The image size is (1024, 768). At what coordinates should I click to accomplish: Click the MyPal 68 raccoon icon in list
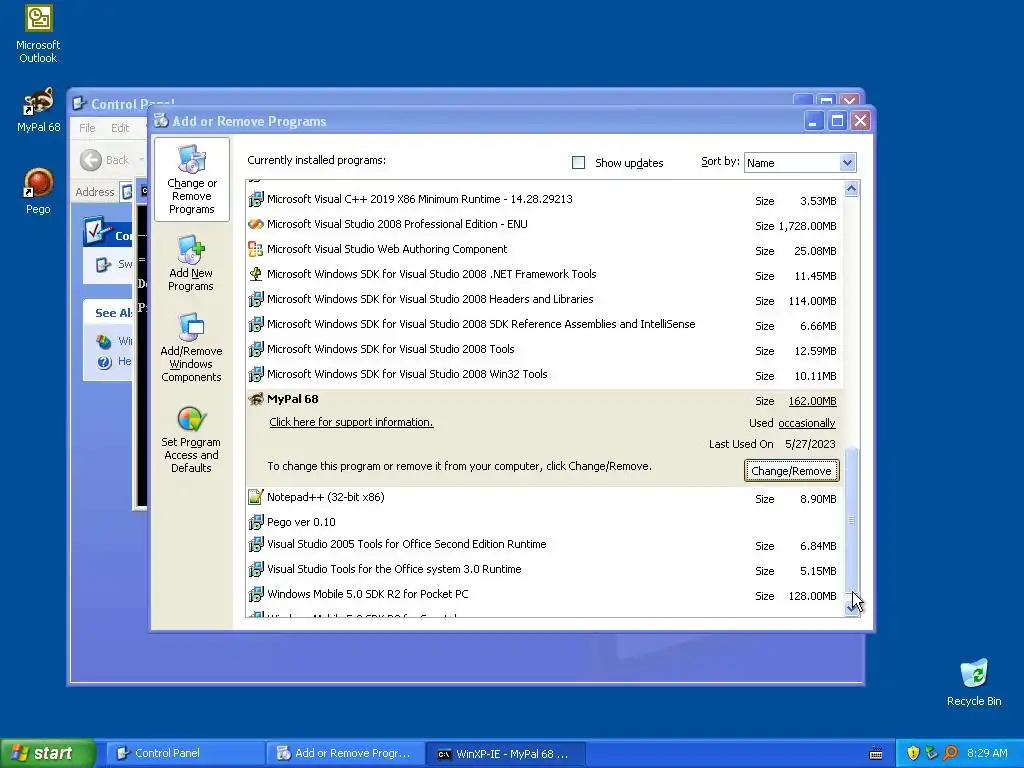[256, 399]
